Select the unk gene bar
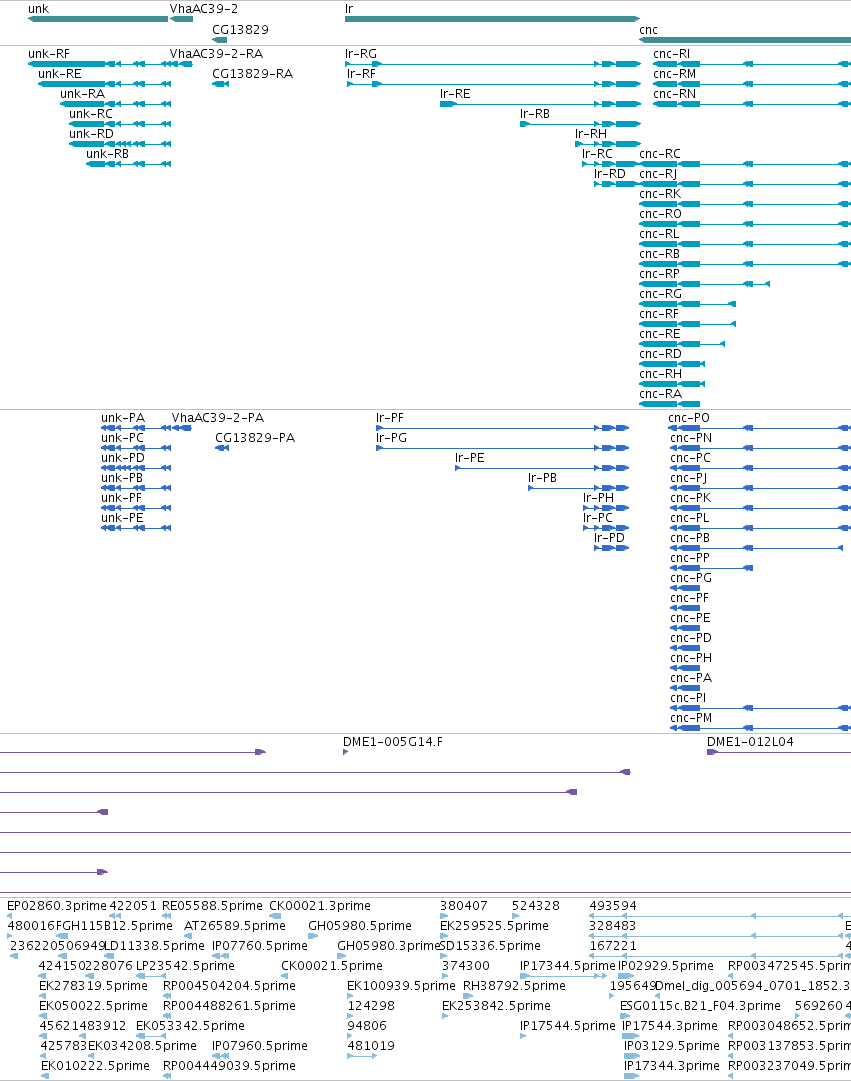 (x=98, y=19)
